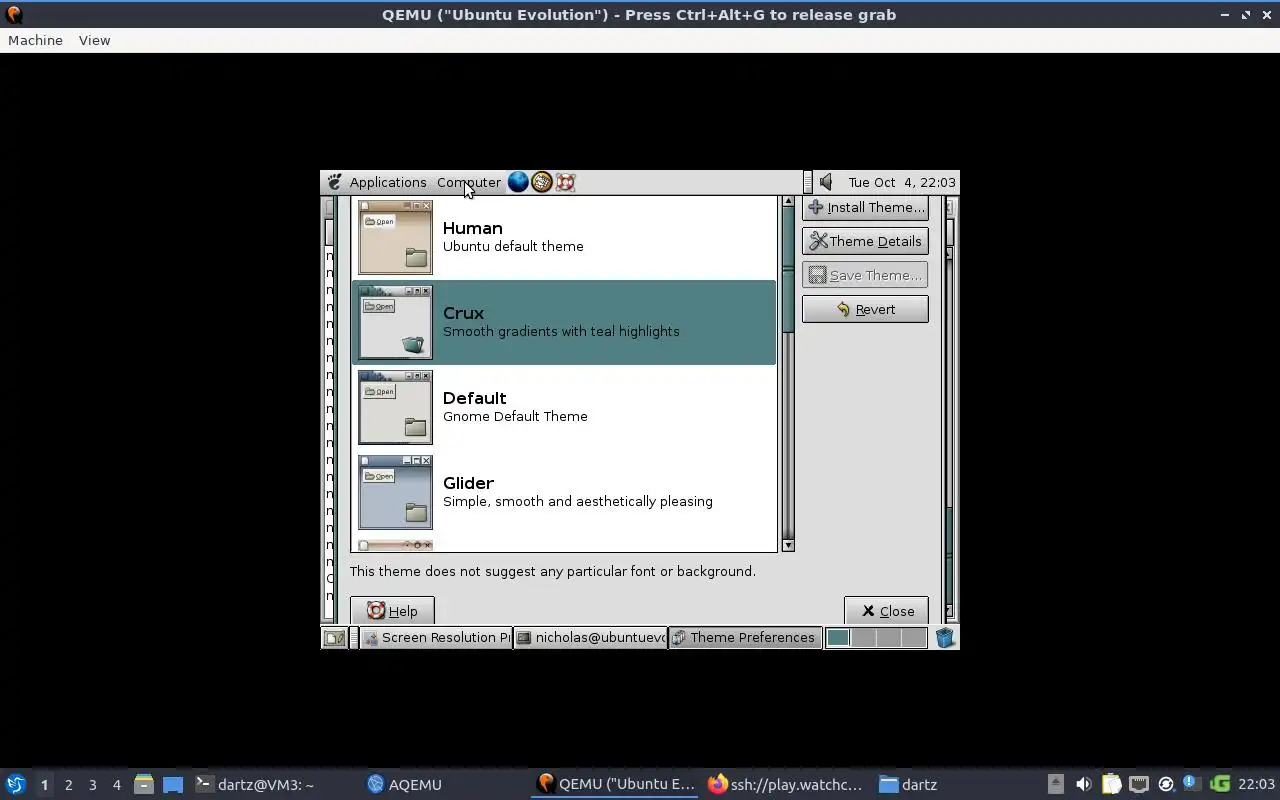Switch to host desktop 4

tap(116, 785)
